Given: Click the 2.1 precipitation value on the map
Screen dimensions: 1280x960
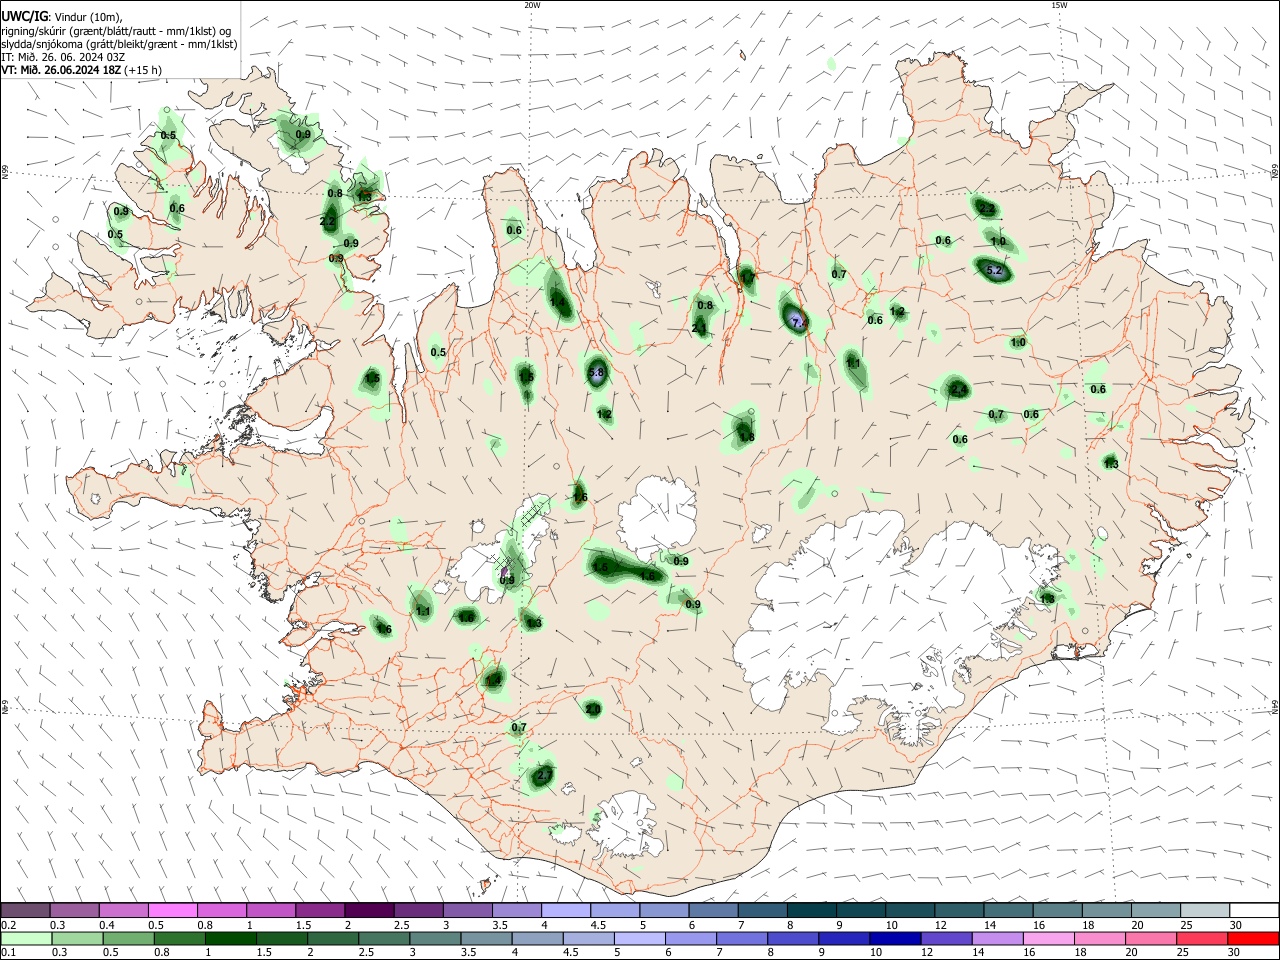Looking at the screenshot, I should [x=699, y=328].
